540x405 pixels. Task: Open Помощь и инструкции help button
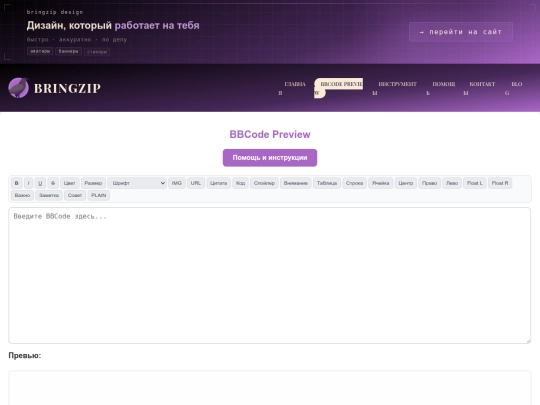pos(270,158)
